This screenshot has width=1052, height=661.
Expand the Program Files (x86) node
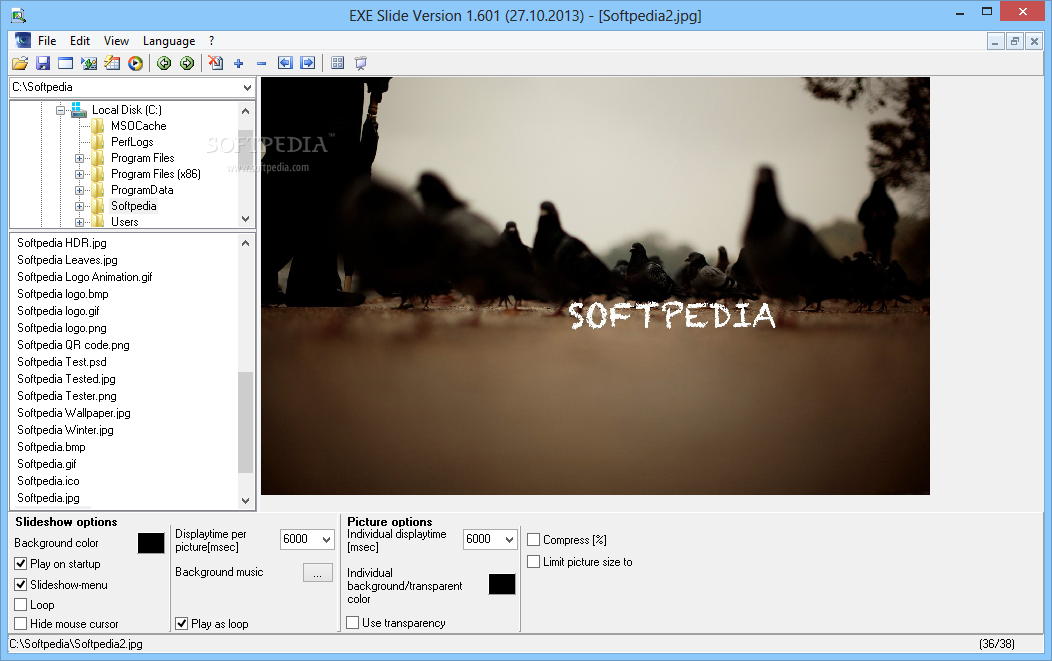[79, 174]
